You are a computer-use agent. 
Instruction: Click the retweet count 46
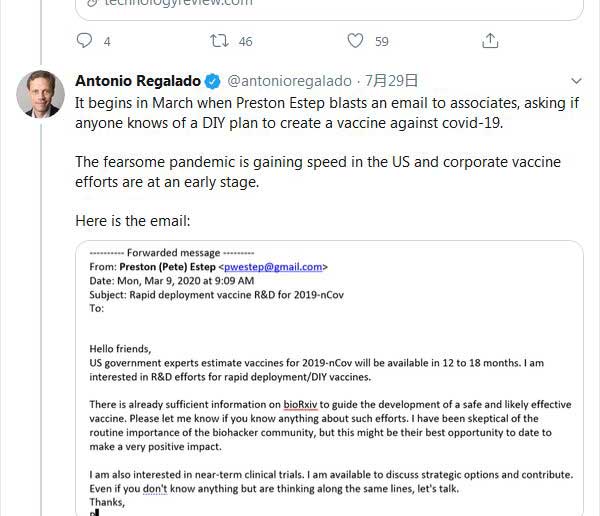(x=245, y=42)
